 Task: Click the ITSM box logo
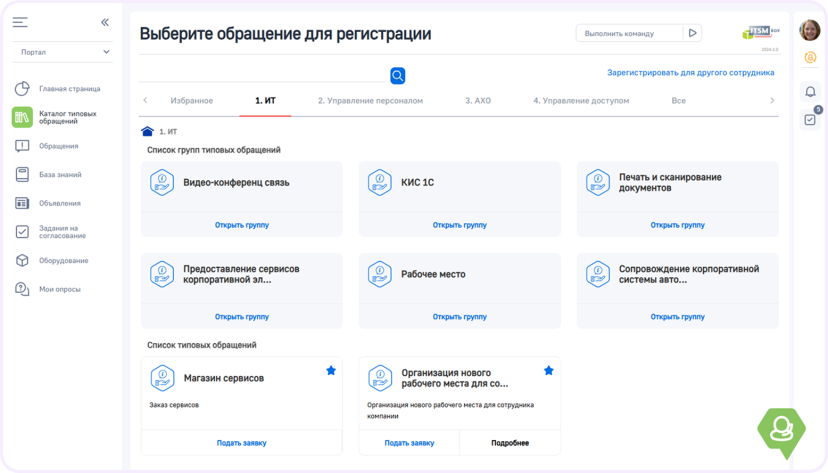tap(760, 33)
